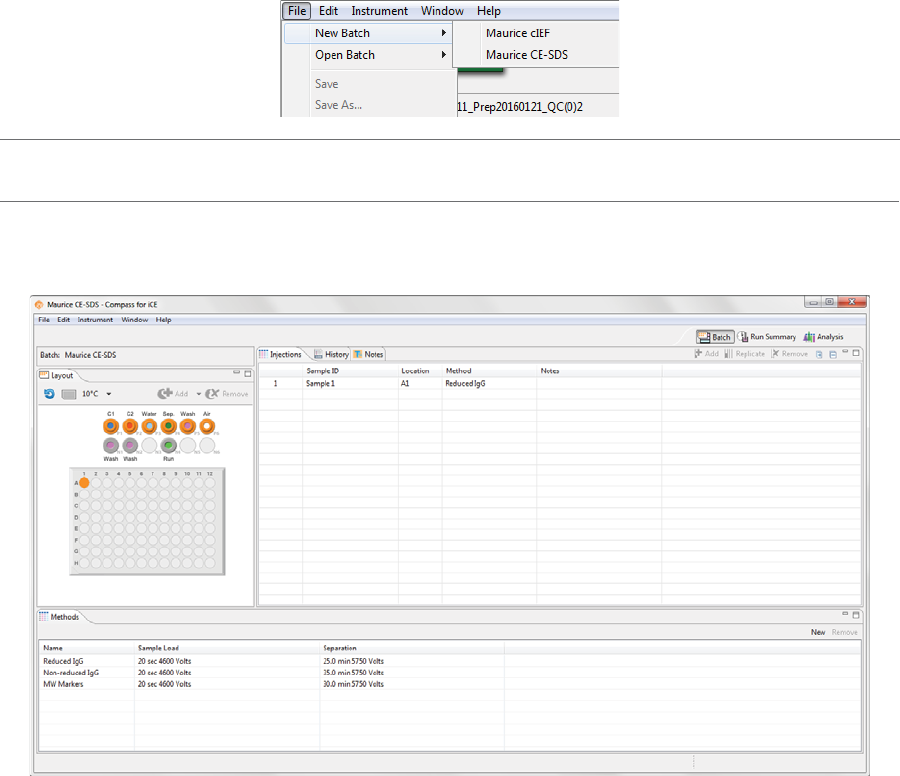900x776 pixels.
Task: Select the top-row Wash vial
Action: [x=188, y=426]
